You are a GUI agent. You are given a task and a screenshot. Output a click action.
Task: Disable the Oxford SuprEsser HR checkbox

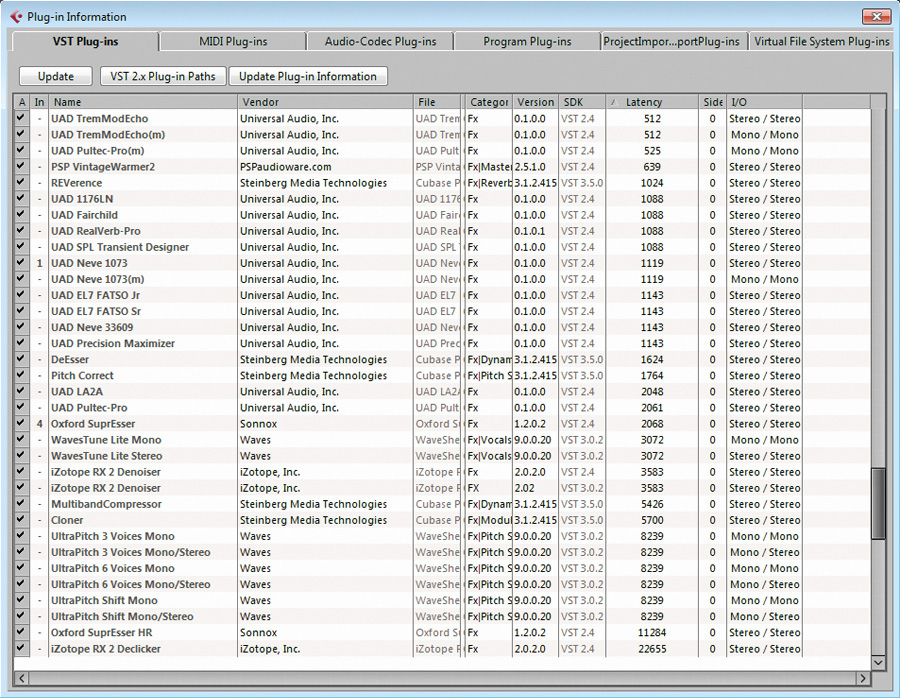[x=21, y=633]
